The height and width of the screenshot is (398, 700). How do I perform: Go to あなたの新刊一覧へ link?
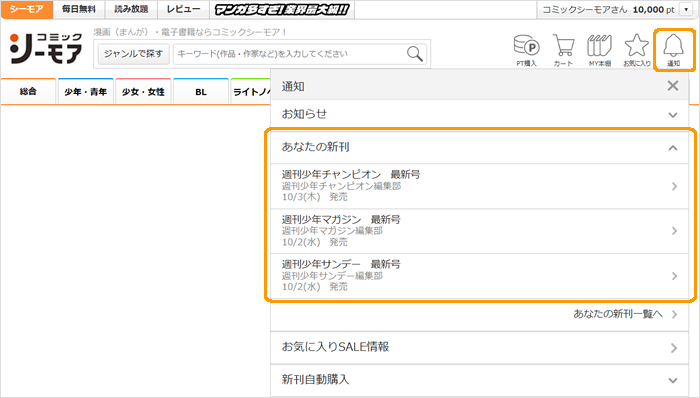[x=625, y=314]
